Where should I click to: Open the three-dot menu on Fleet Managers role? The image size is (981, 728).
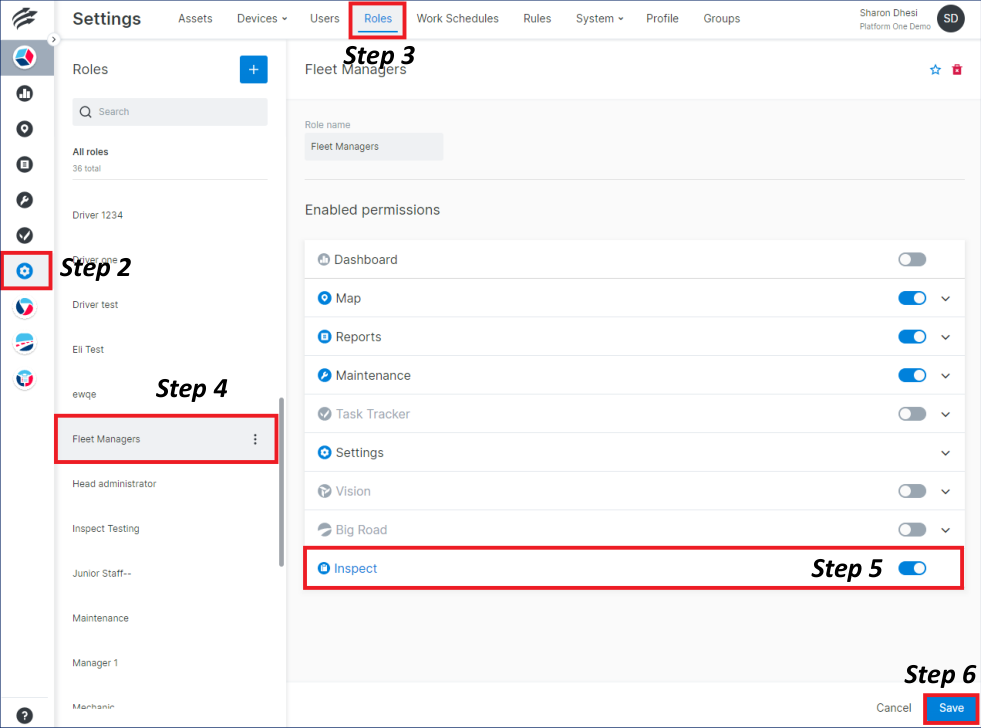(x=257, y=439)
